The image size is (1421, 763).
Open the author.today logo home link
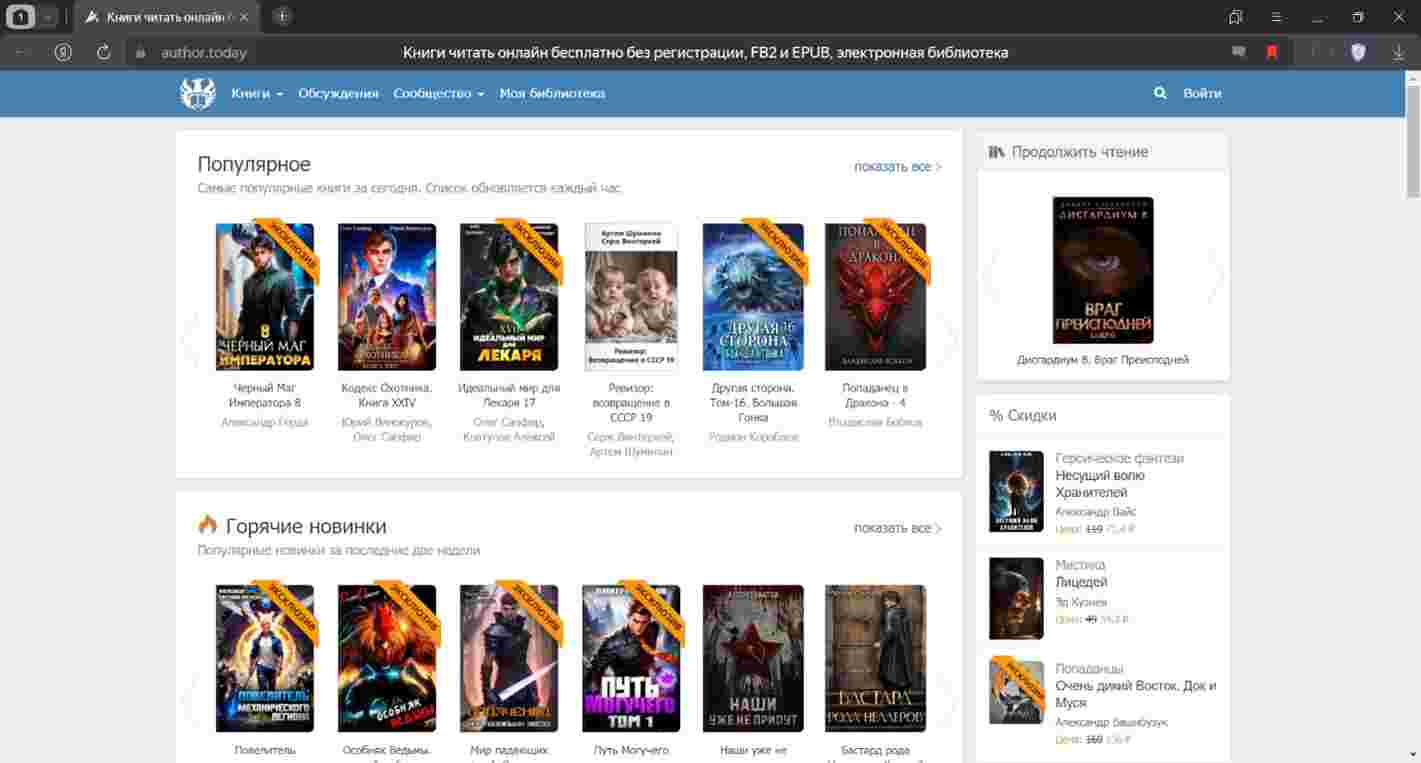tap(197, 93)
